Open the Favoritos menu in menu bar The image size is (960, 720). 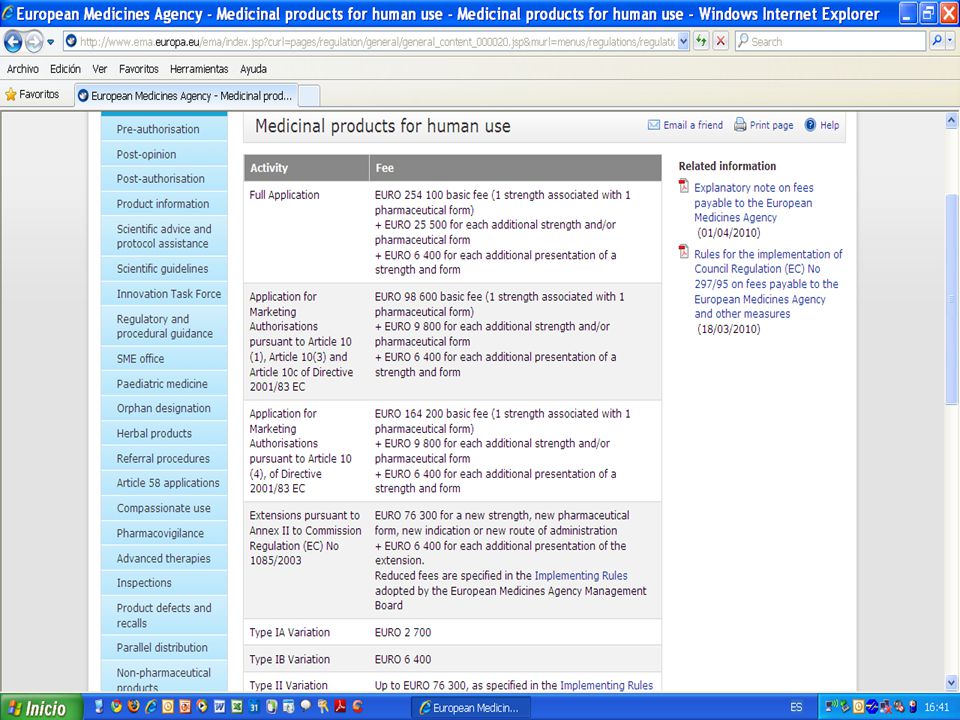click(x=138, y=69)
